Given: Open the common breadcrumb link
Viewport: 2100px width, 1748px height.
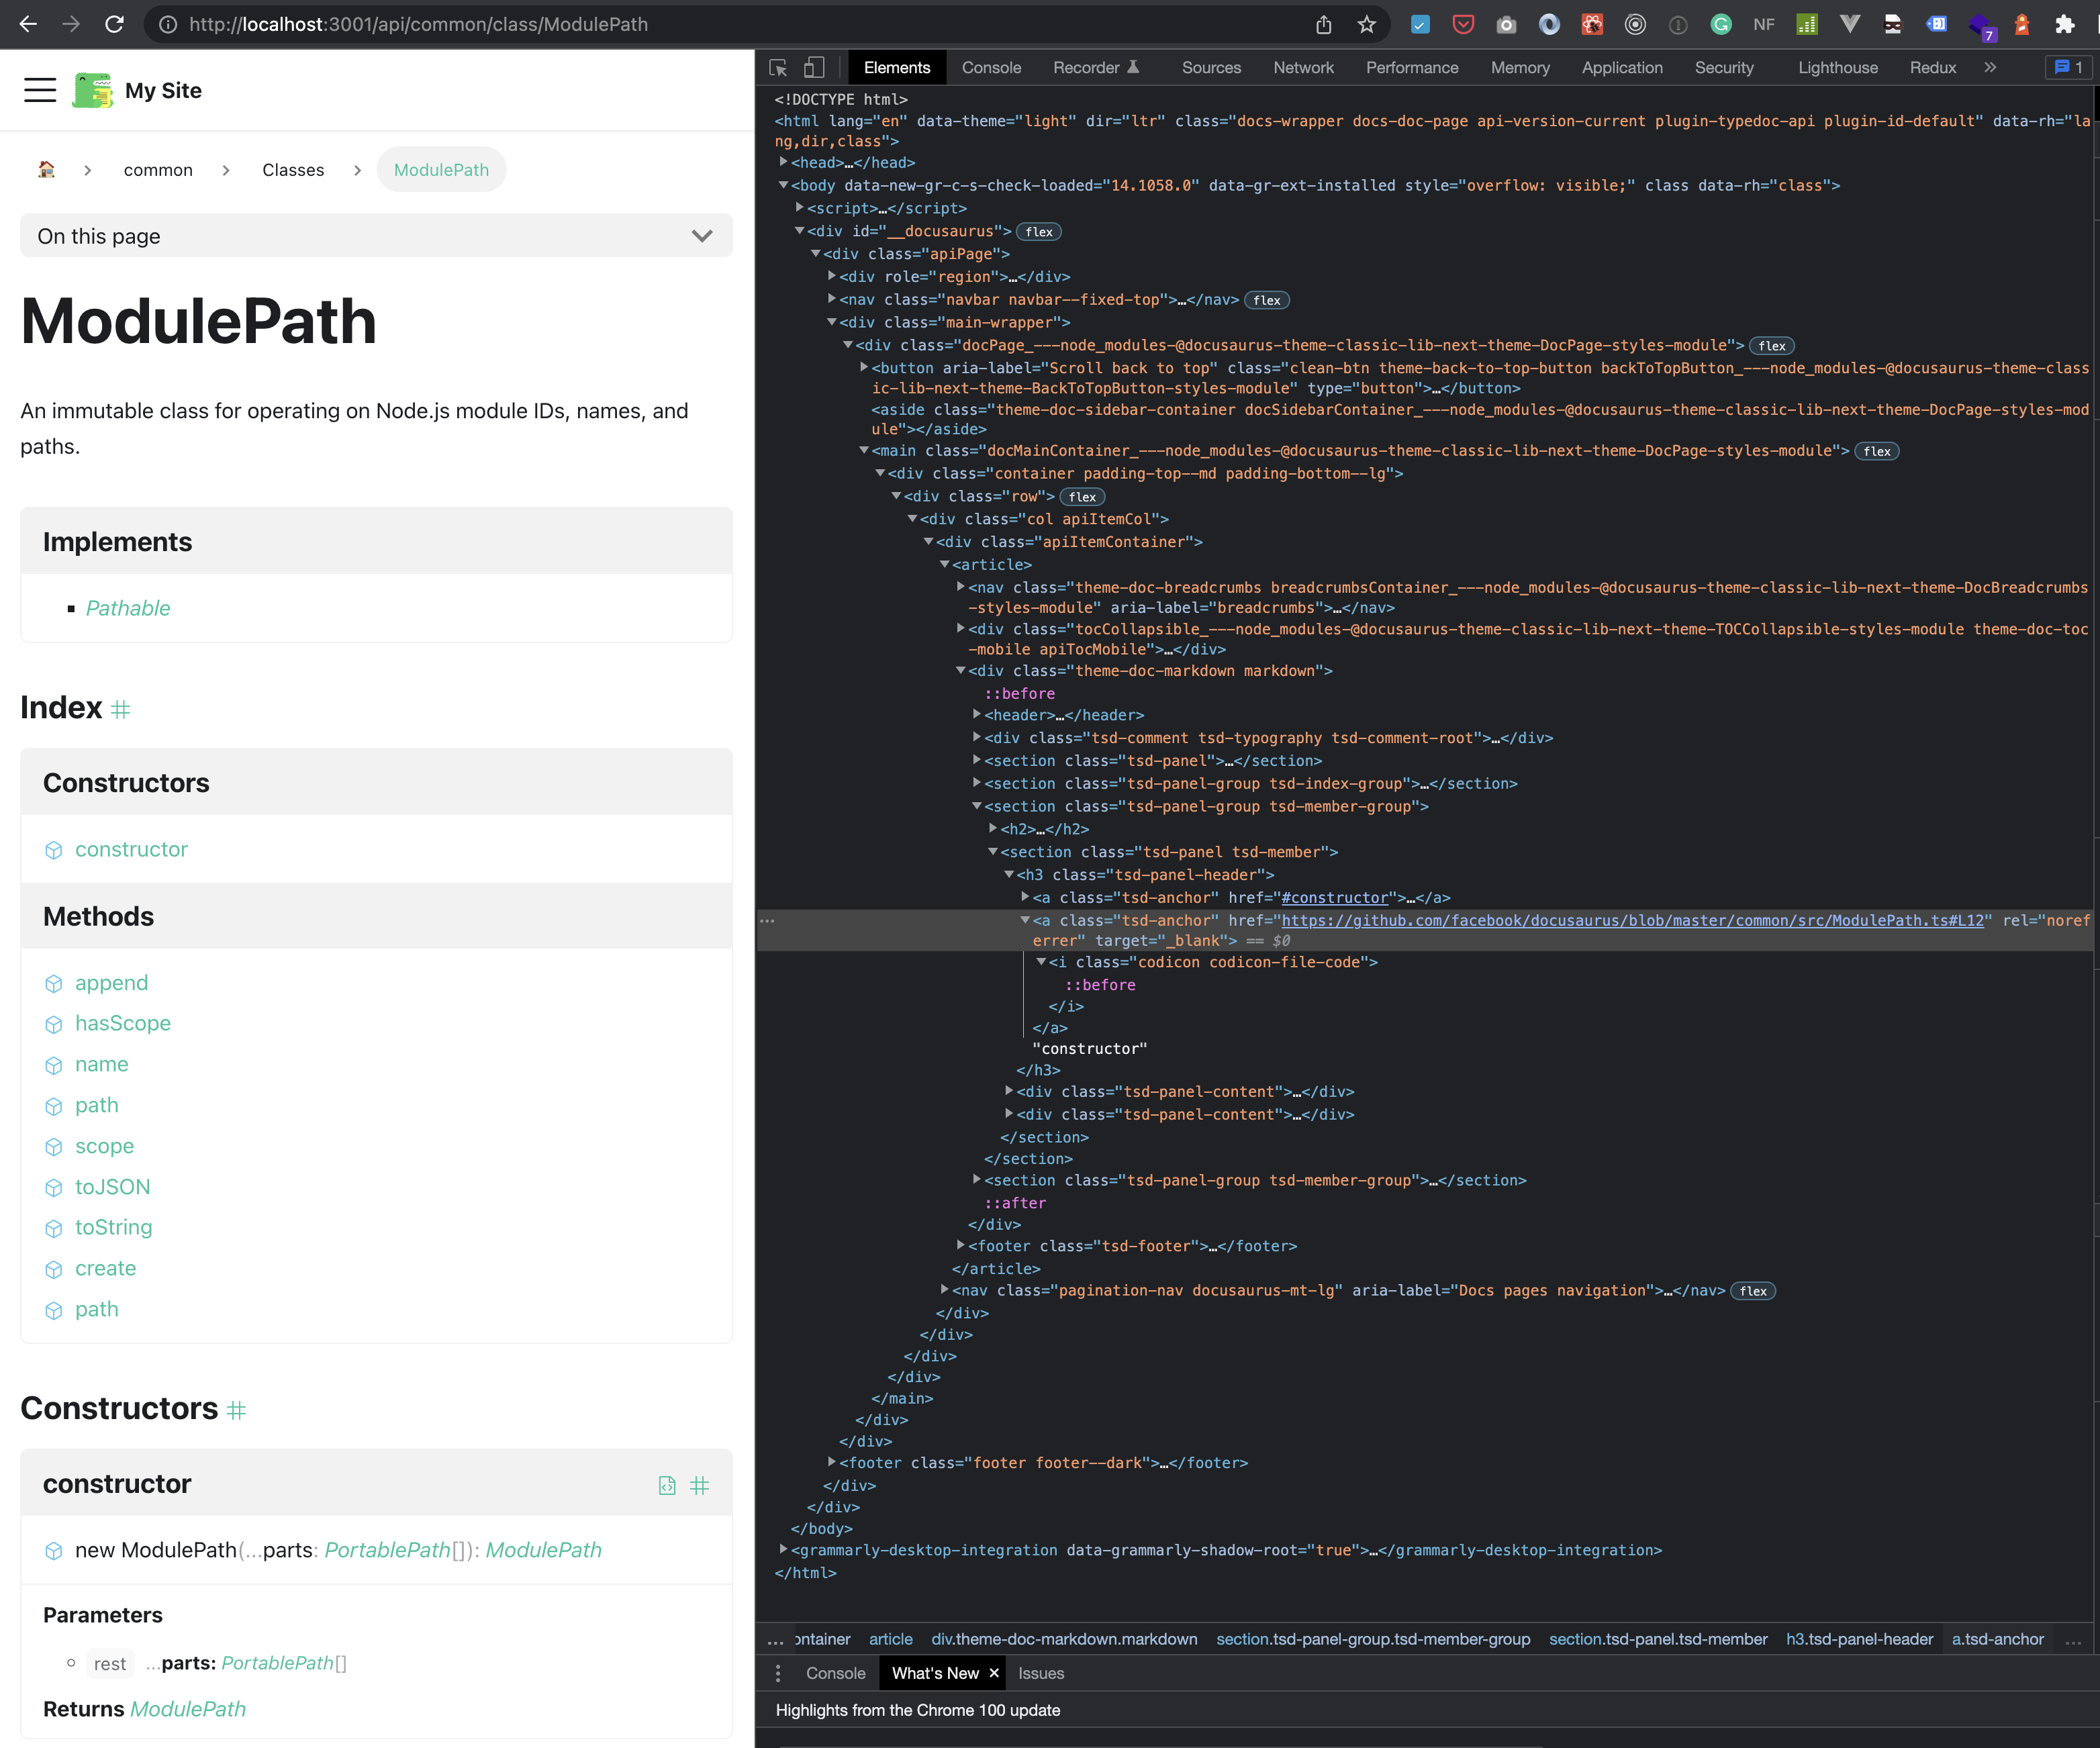Looking at the screenshot, I should click(158, 170).
